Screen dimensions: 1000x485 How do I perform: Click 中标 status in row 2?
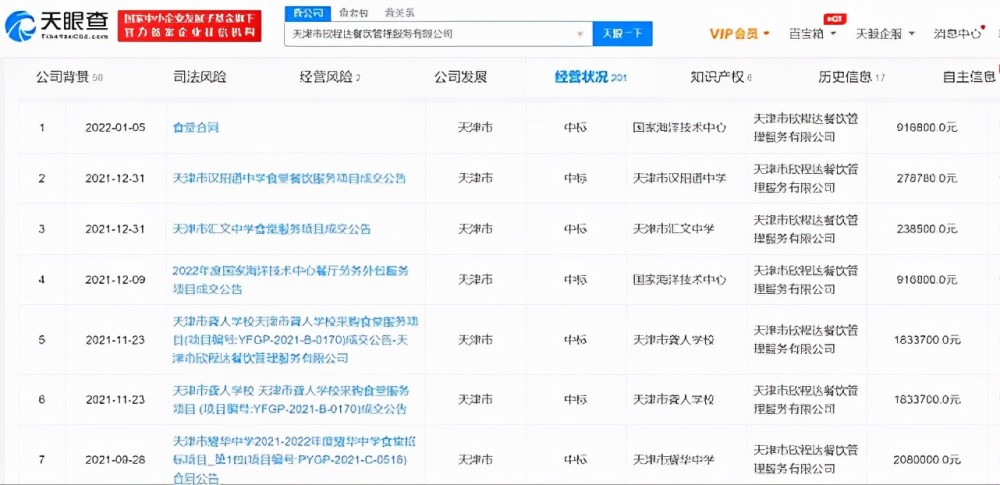575,178
